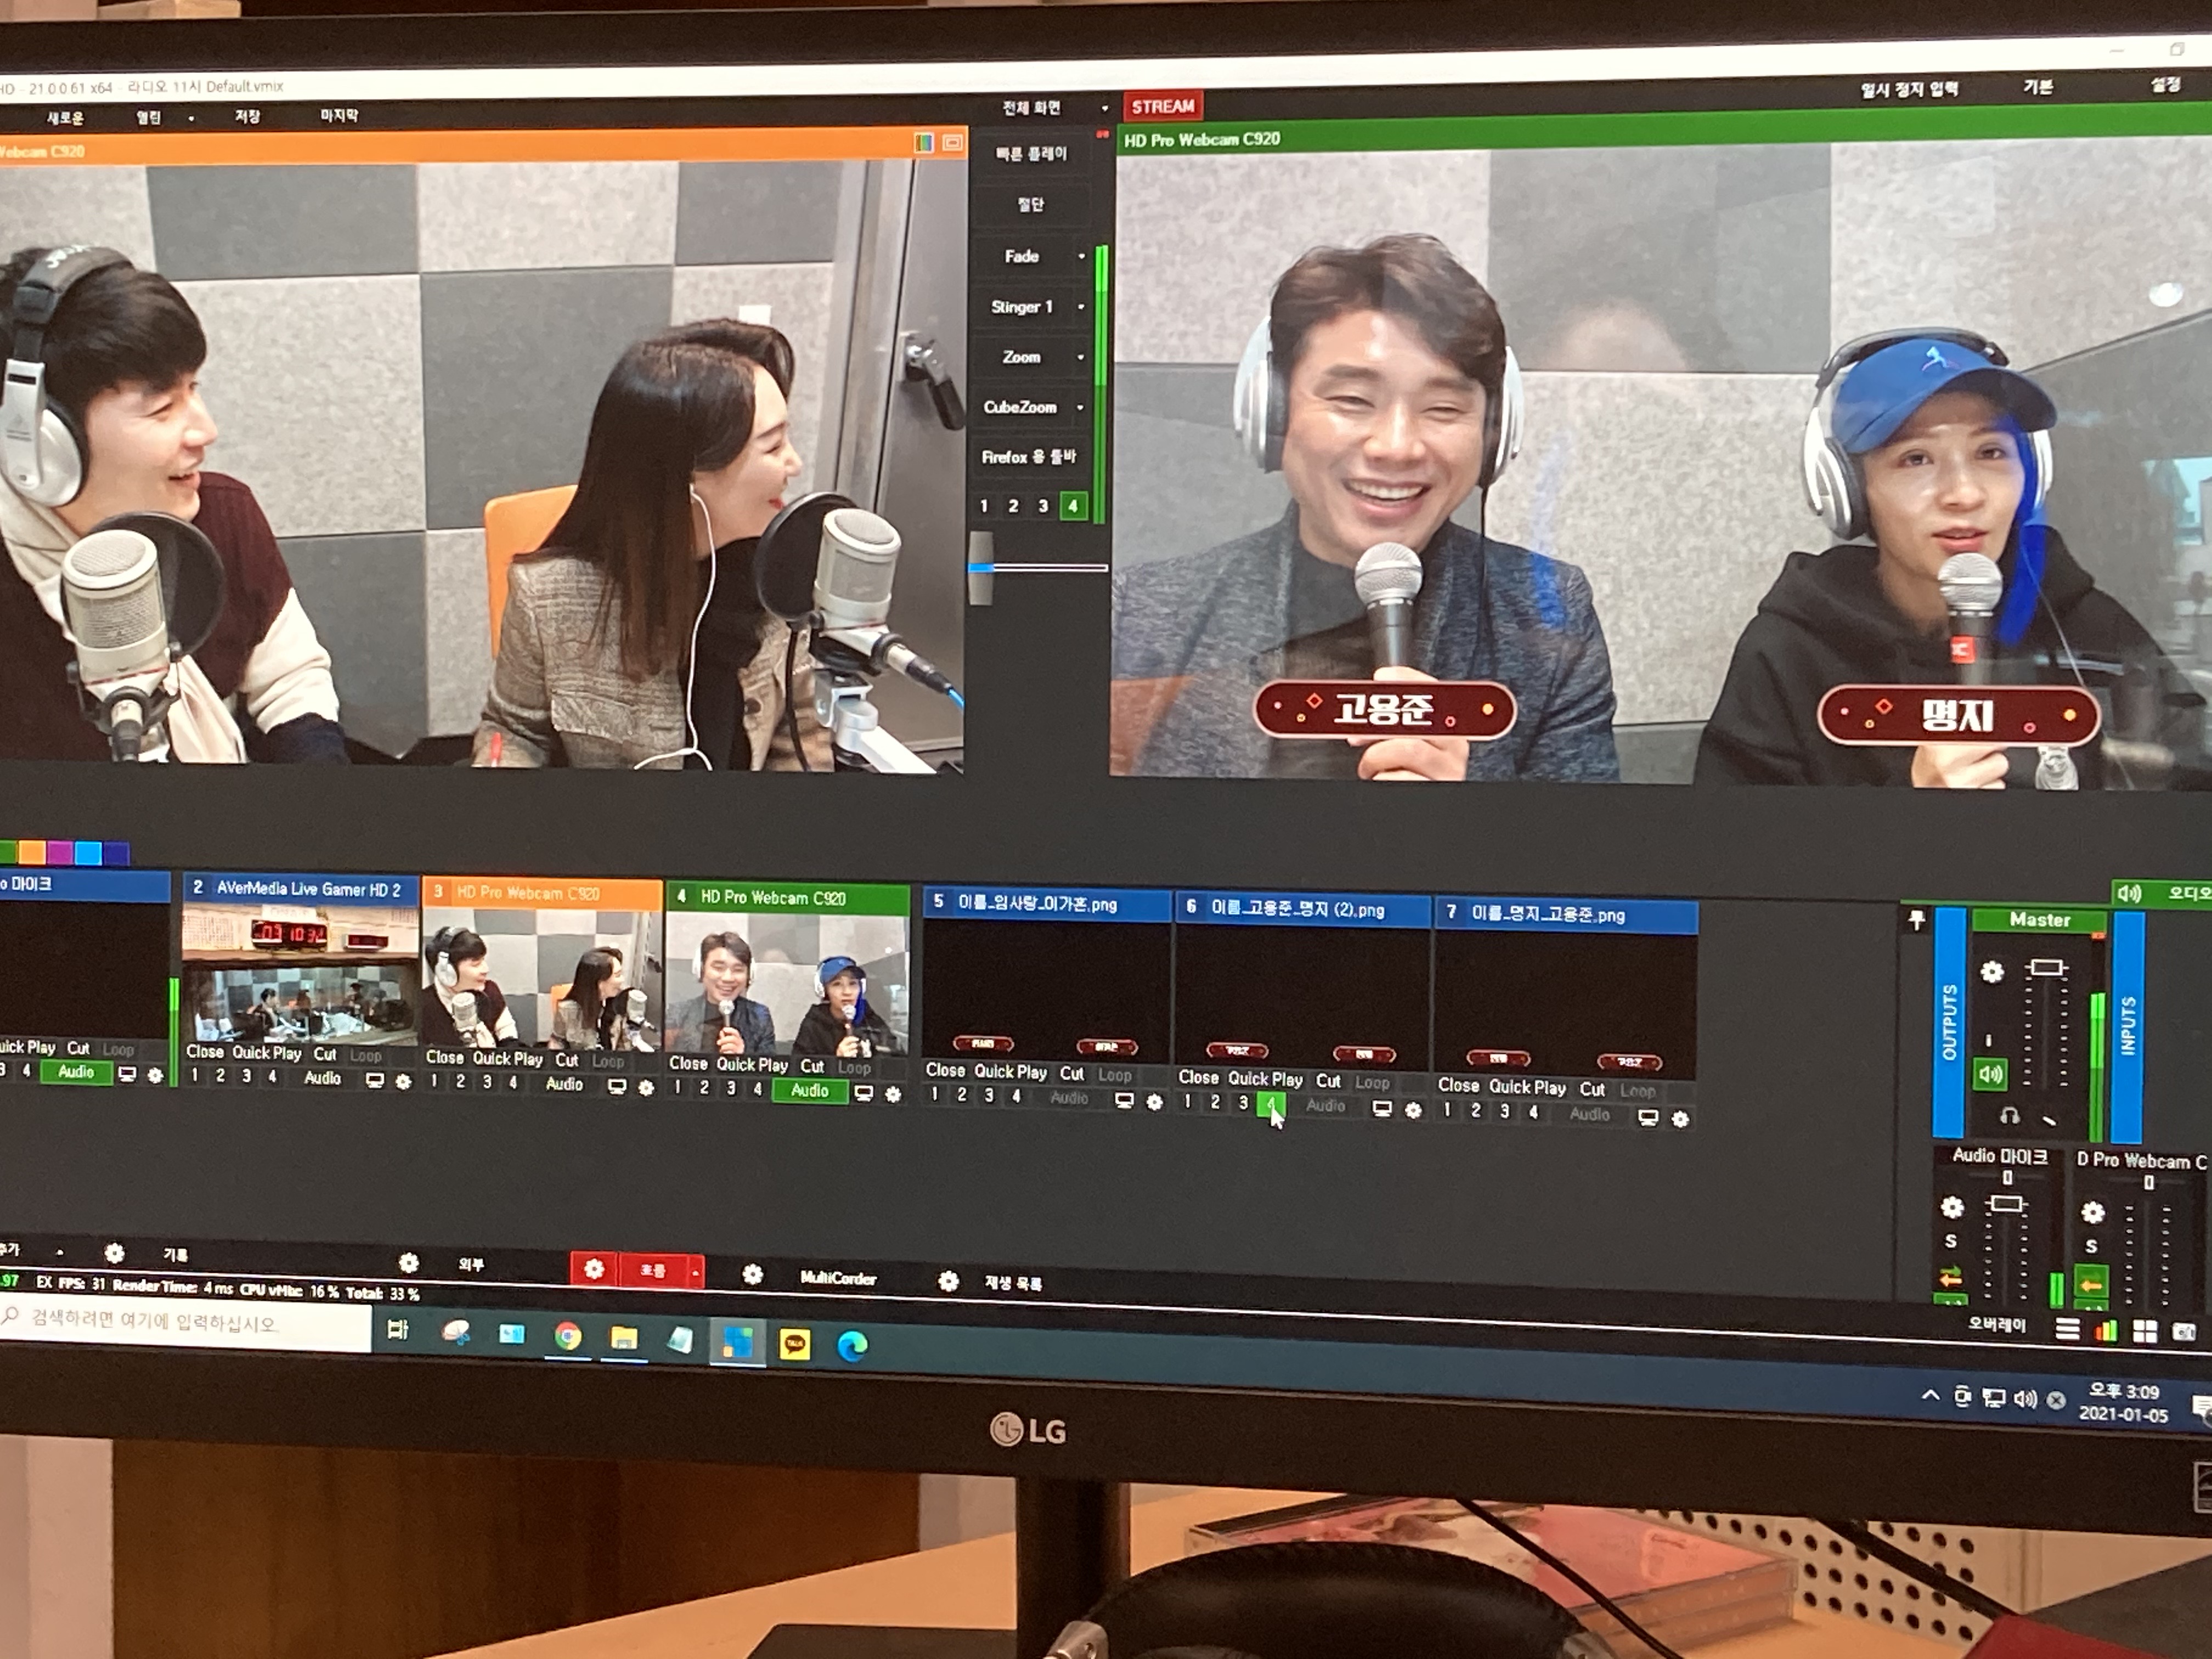This screenshot has width=2212, height=1659.
Task: Click the STREAM button
Action: pos(1163,106)
